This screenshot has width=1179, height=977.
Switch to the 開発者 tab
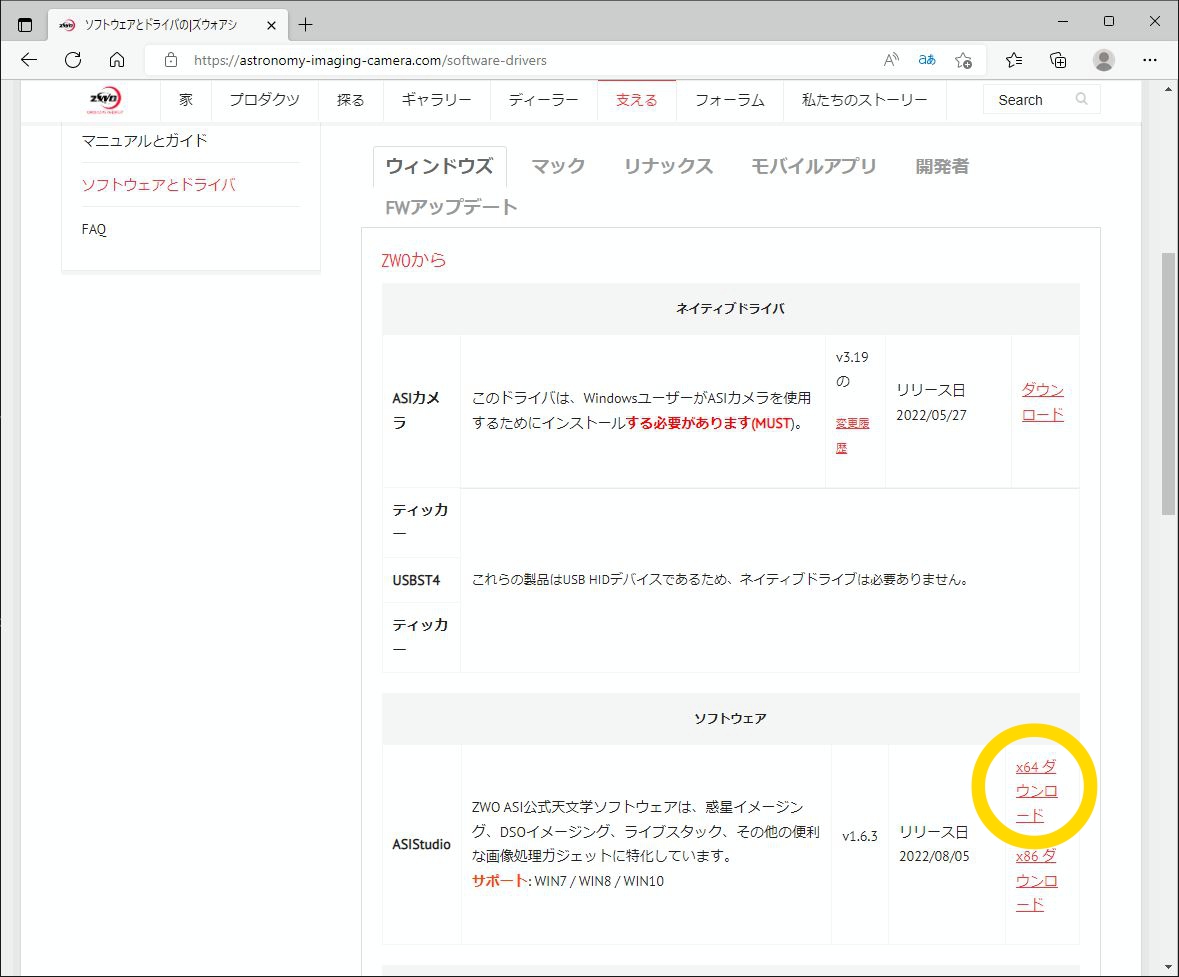point(942,166)
